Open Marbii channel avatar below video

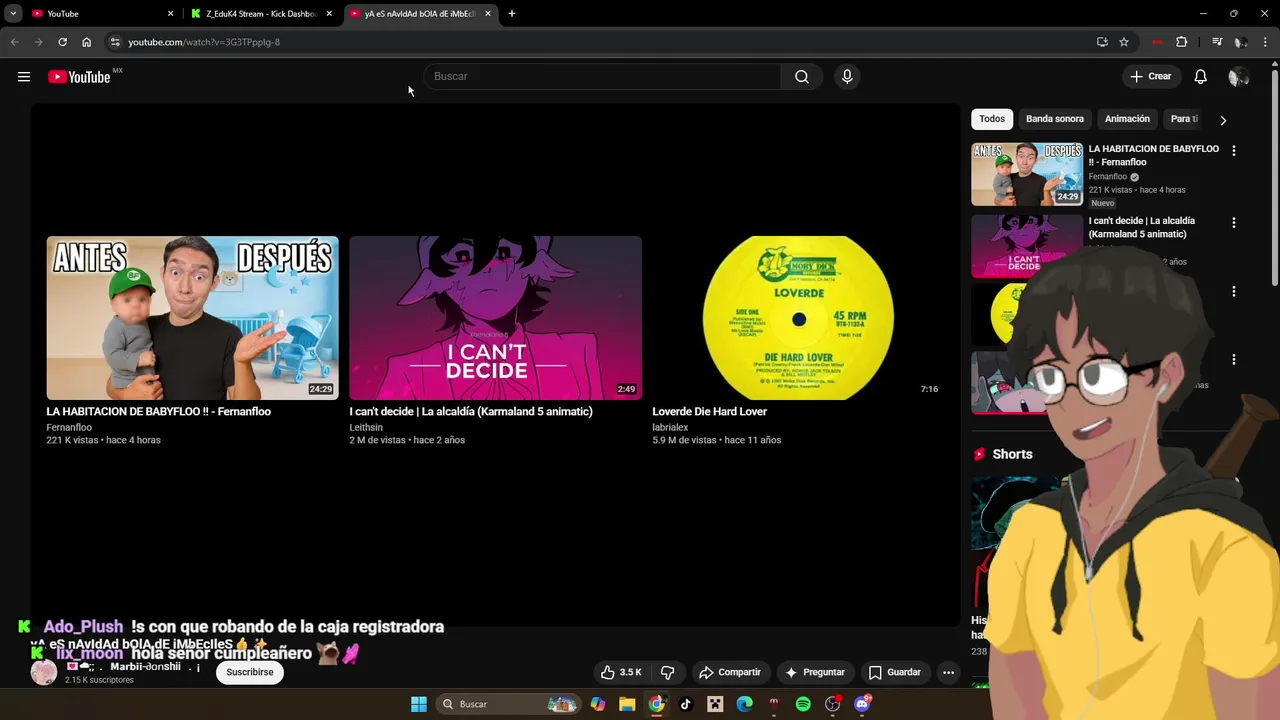(x=44, y=672)
